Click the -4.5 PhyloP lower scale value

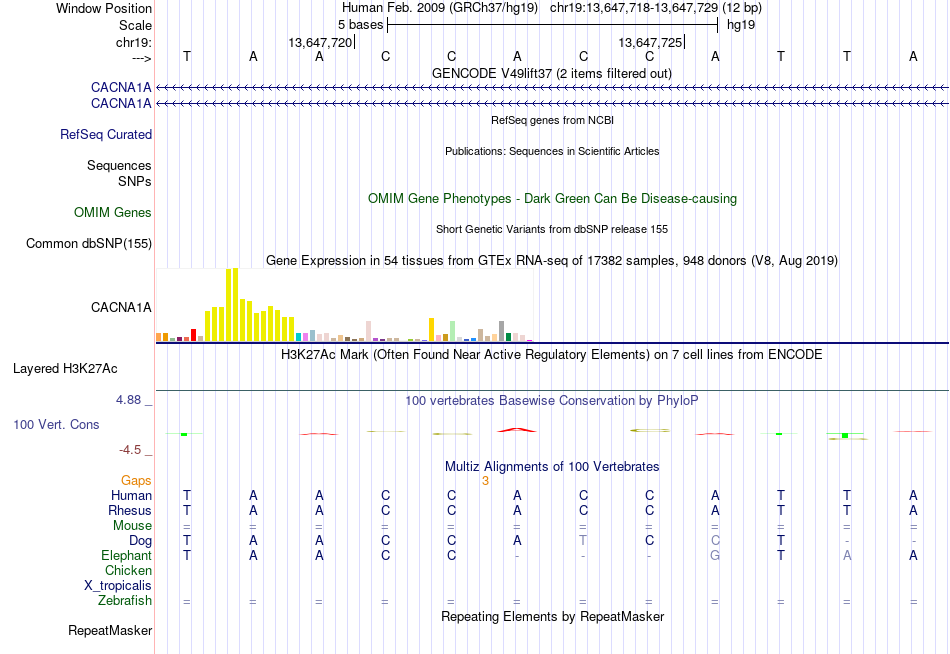pyautogui.click(x=130, y=450)
